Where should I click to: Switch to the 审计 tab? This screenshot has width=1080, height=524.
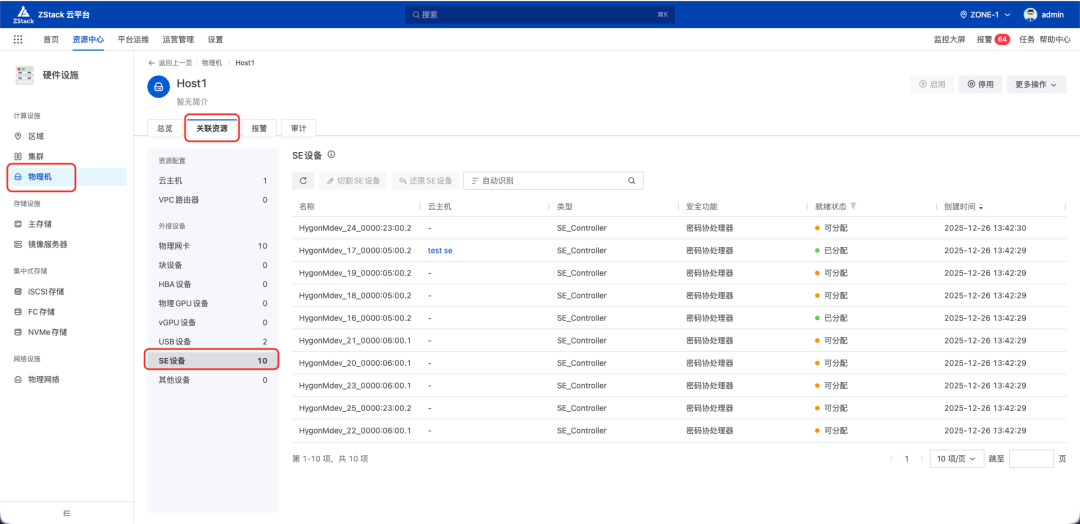point(298,128)
